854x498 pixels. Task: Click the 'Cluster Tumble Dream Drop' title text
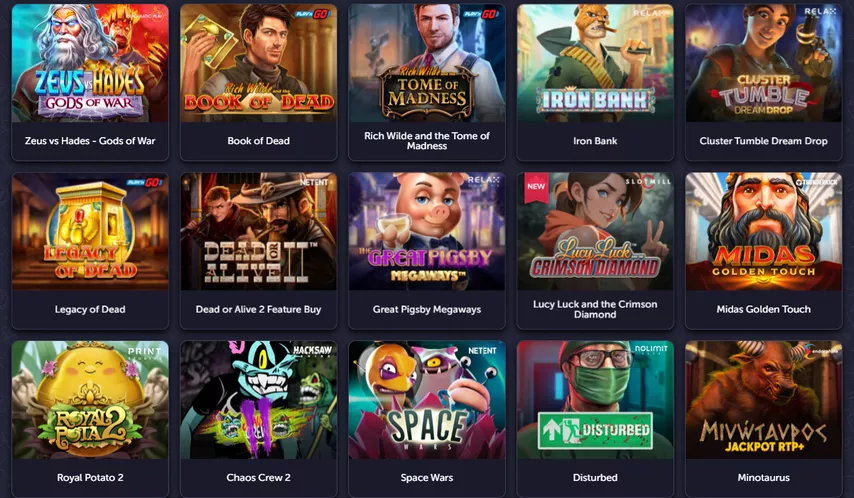(763, 141)
